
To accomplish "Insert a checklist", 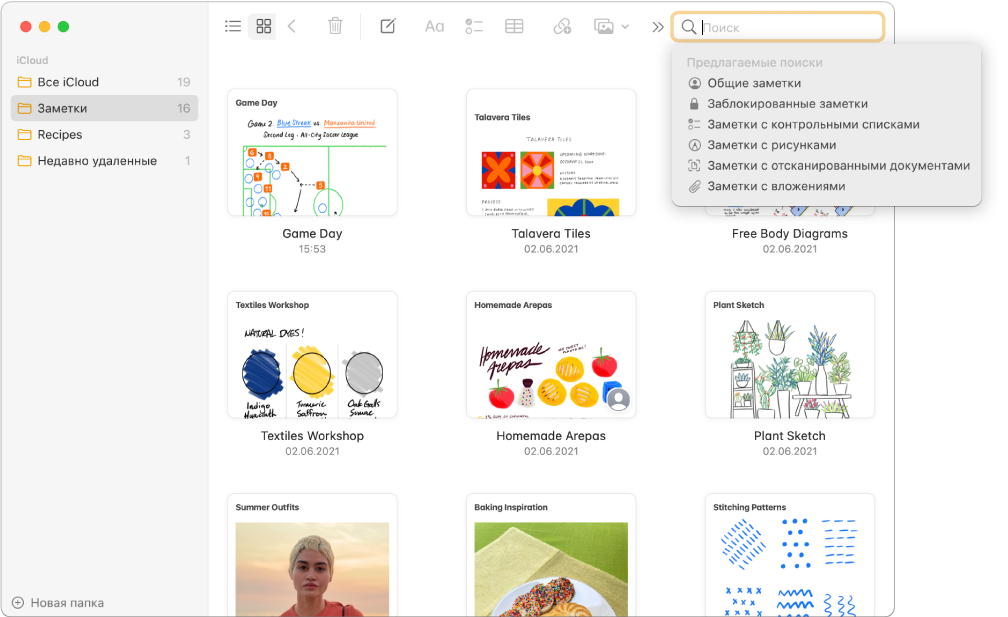I will pyautogui.click(x=474, y=27).
